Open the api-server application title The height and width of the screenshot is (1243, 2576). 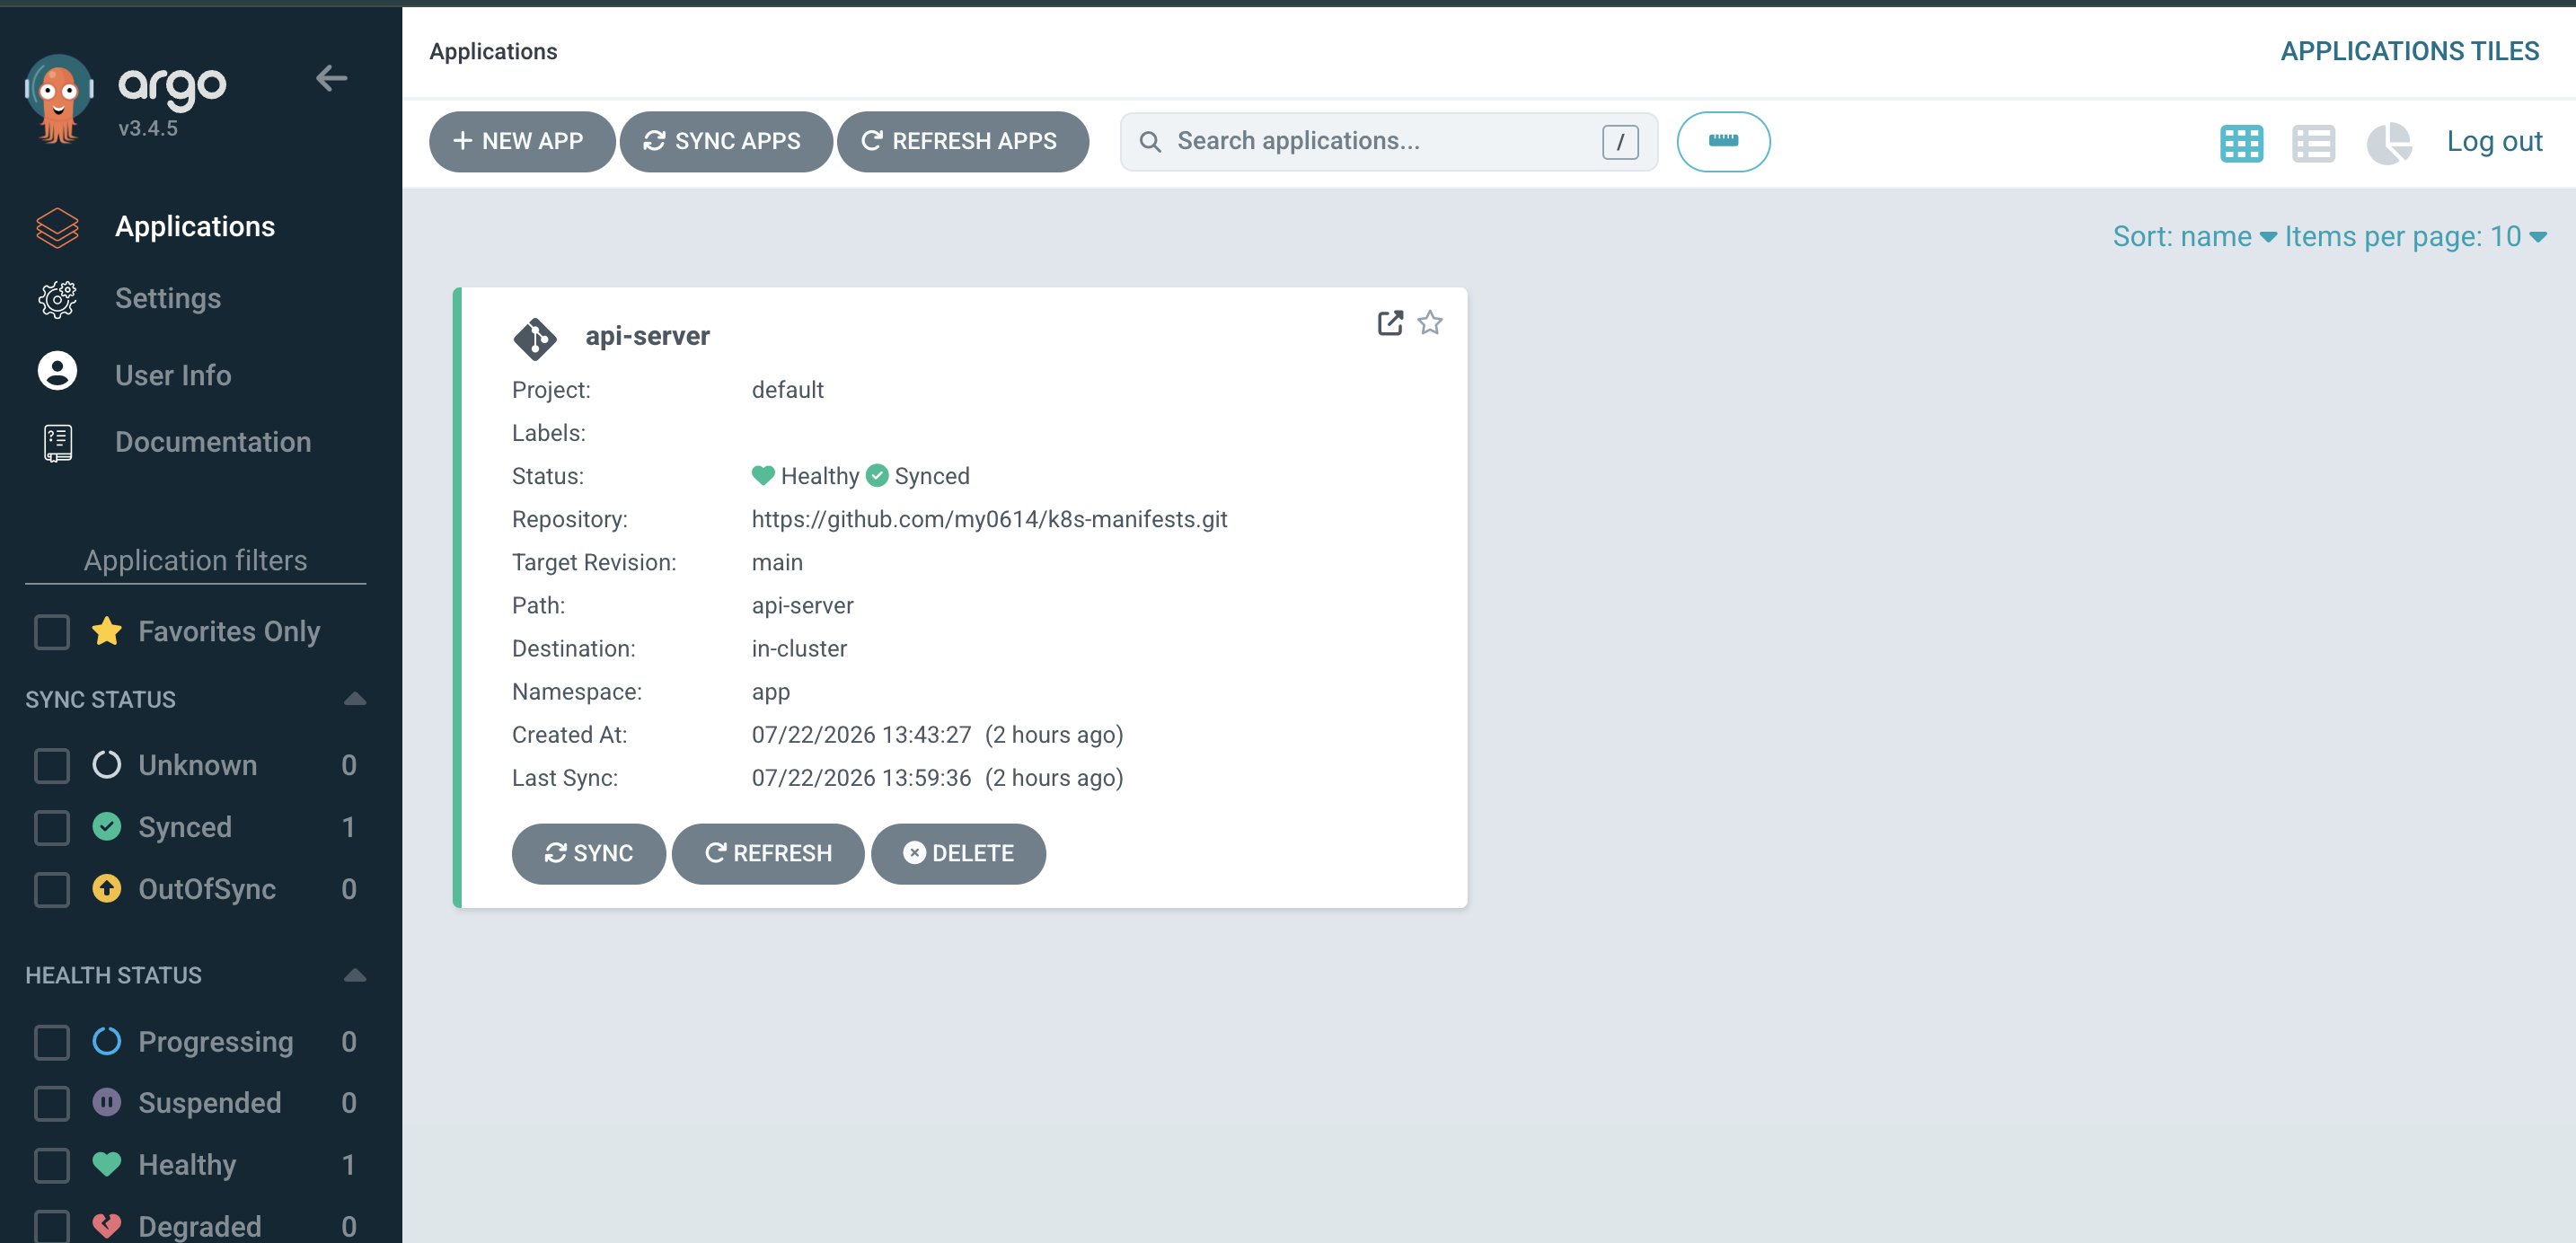(647, 336)
